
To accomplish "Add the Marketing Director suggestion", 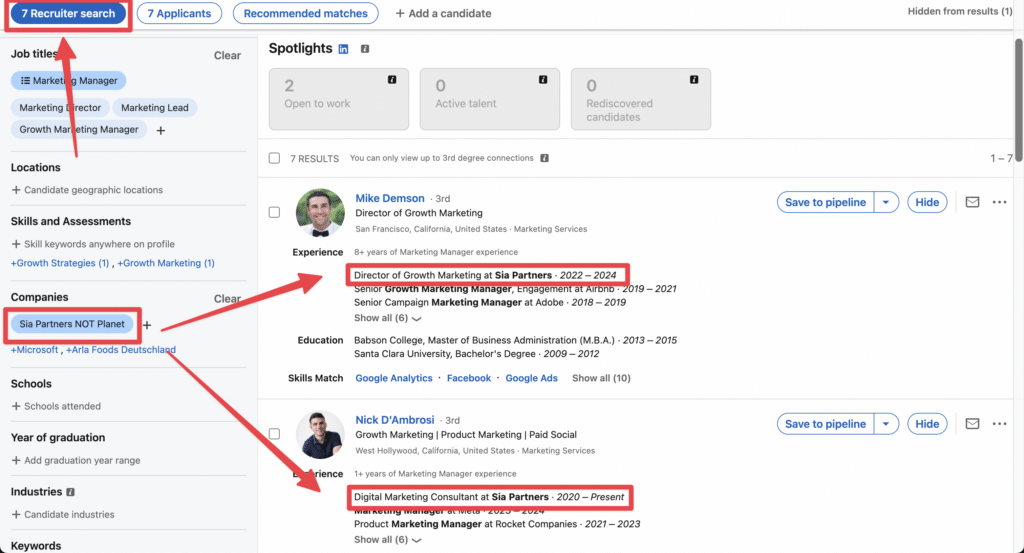I will pyautogui.click(x=60, y=108).
